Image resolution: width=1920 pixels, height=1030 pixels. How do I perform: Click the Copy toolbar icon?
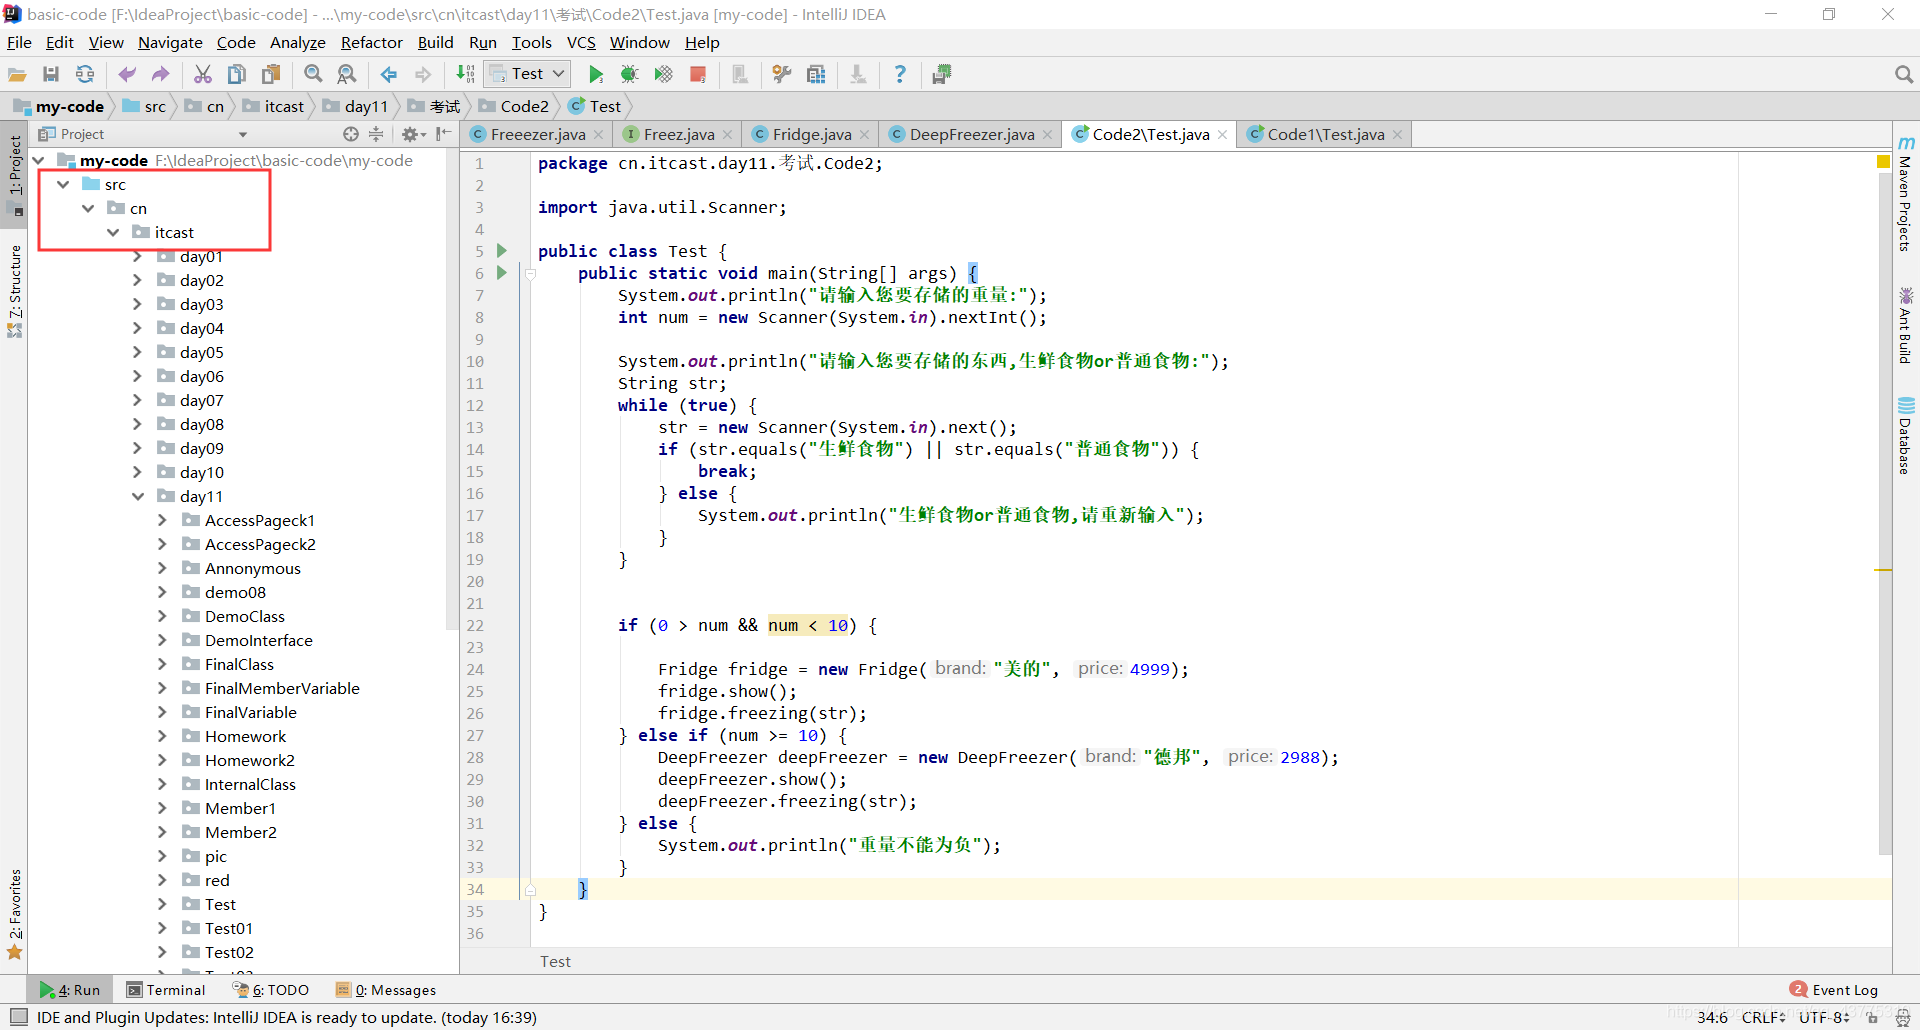point(237,74)
